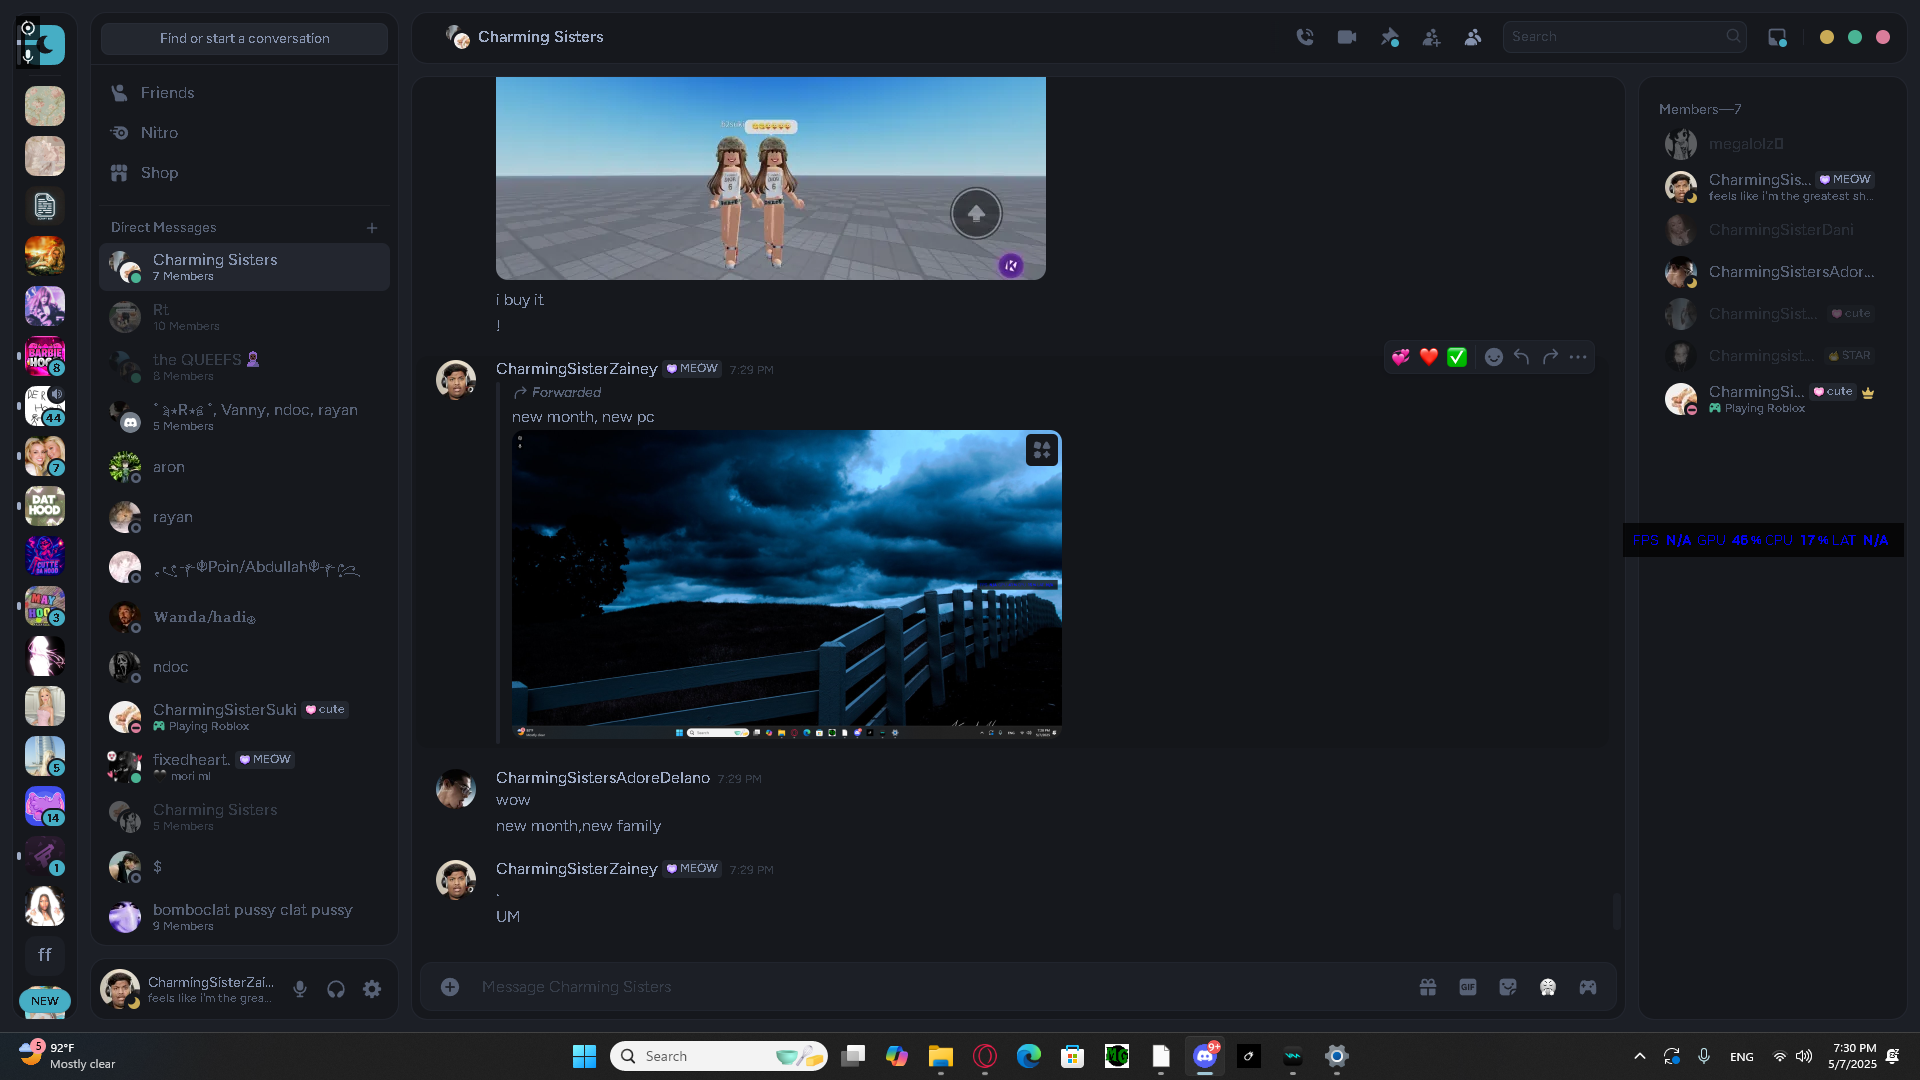1920x1080 pixels.
Task: Click the Message Charming Sisters text field
Action: click(x=900, y=987)
